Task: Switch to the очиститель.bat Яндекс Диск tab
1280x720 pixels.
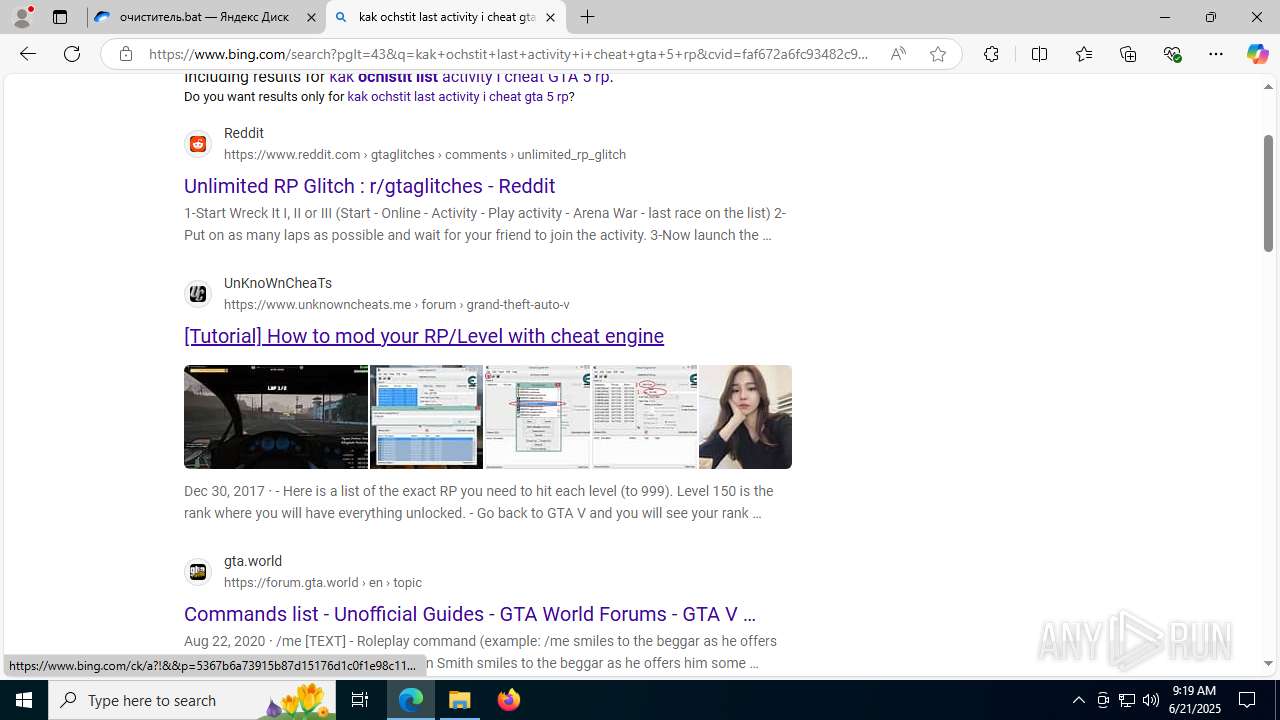Action: coord(206,17)
